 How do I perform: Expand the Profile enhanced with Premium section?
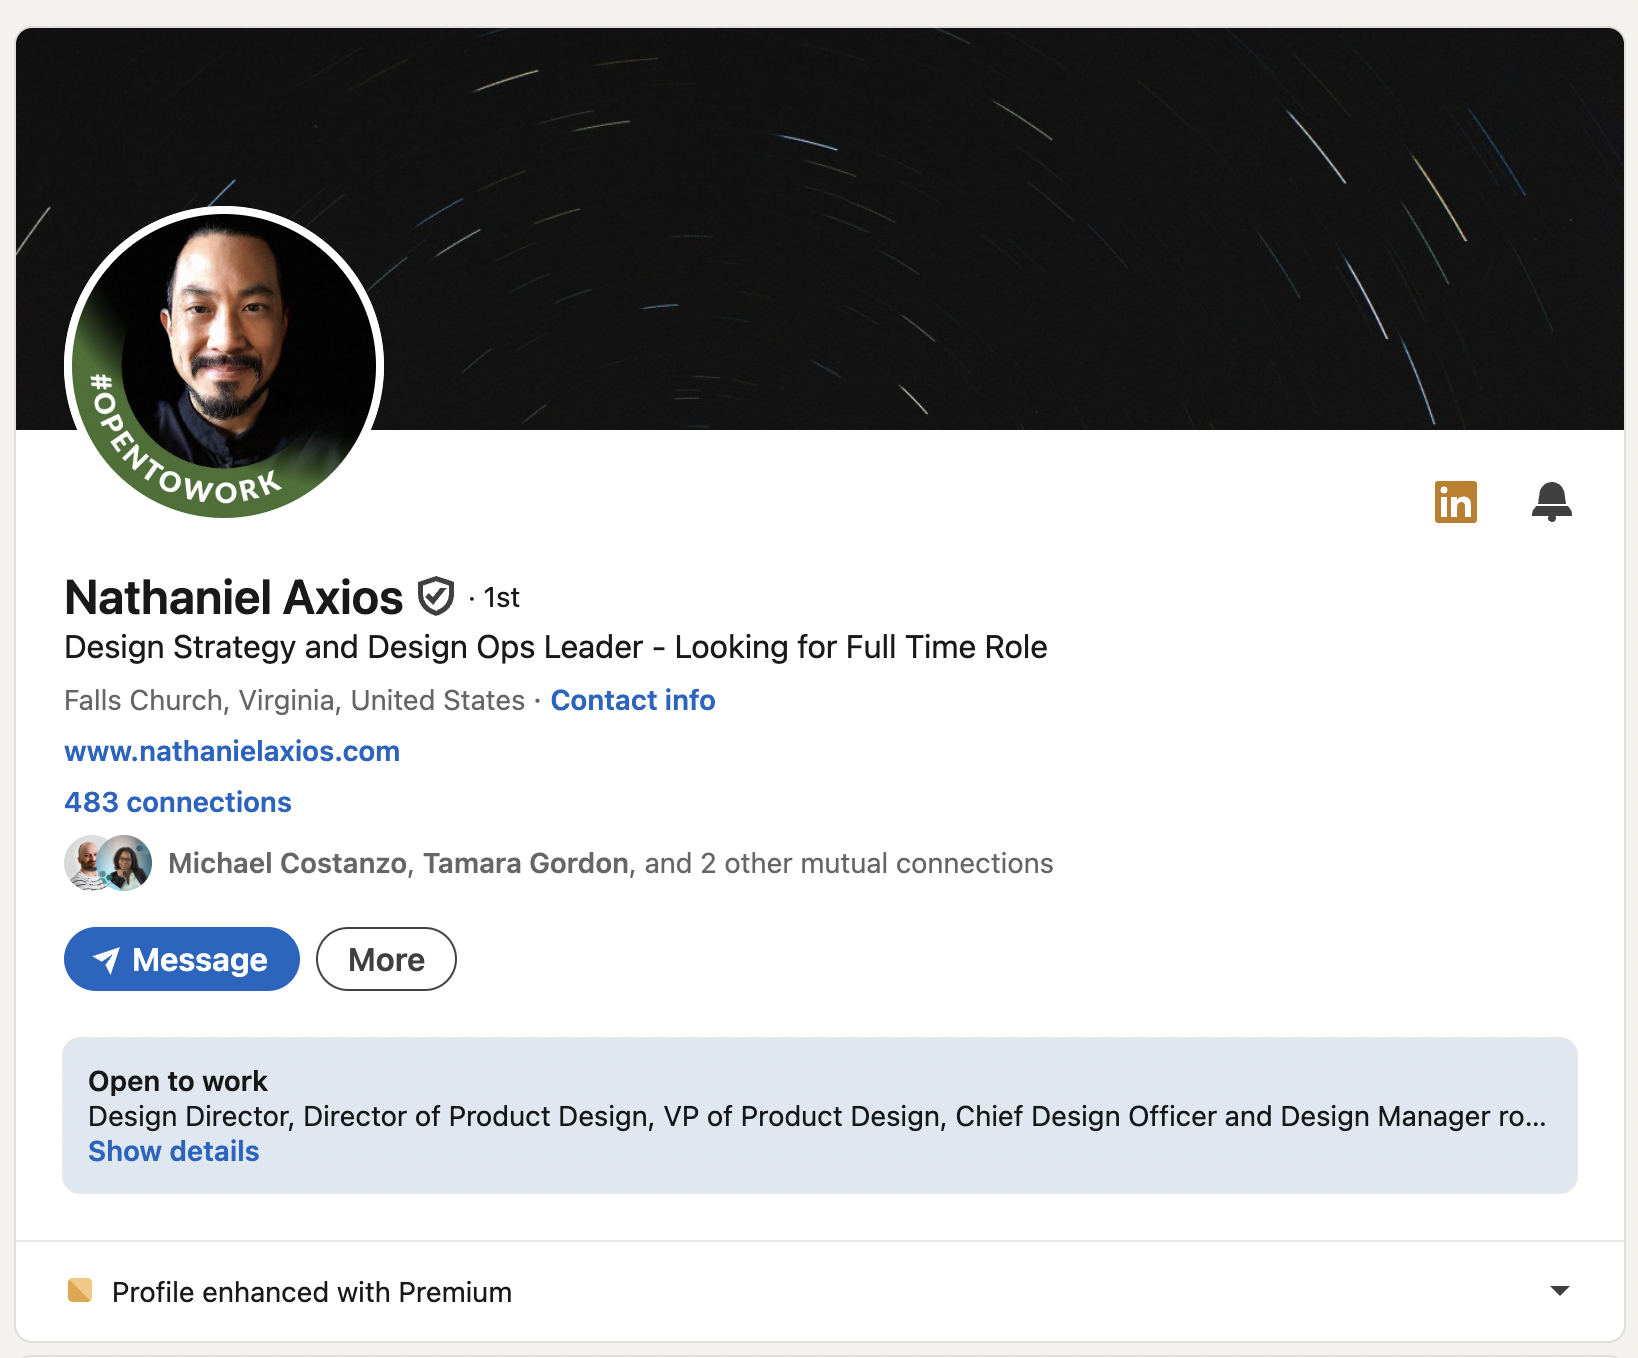tap(1558, 1291)
